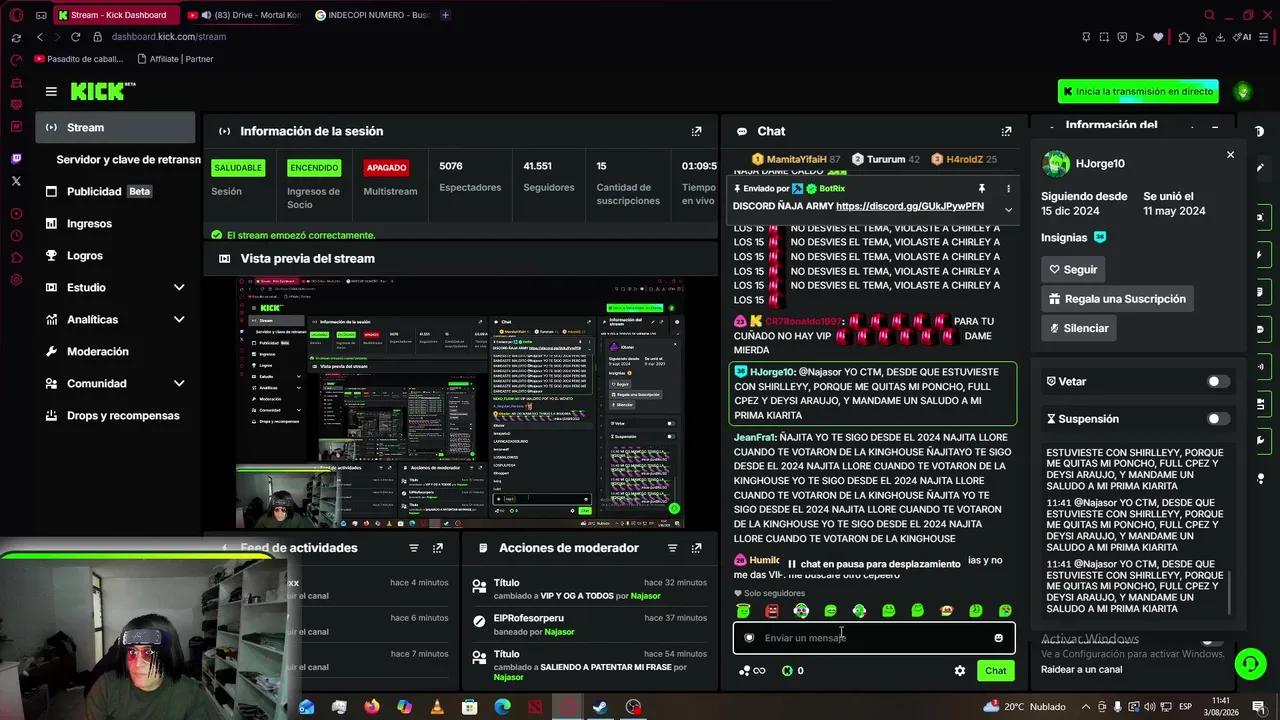Expand the Estudio sidebar section
Image resolution: width=1280 pixels, height=720 pixels.
pos(179,288)
